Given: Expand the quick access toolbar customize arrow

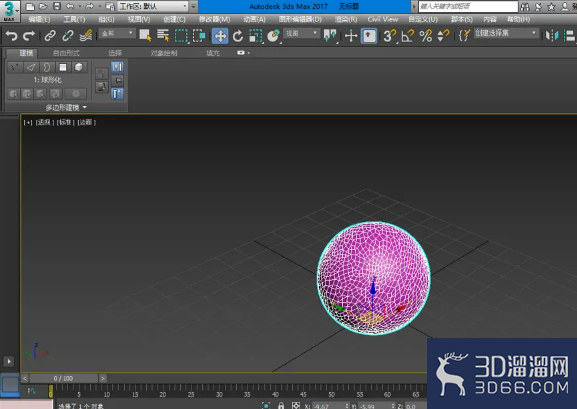Looking at the screenshot, I should (x=194, y=6).
